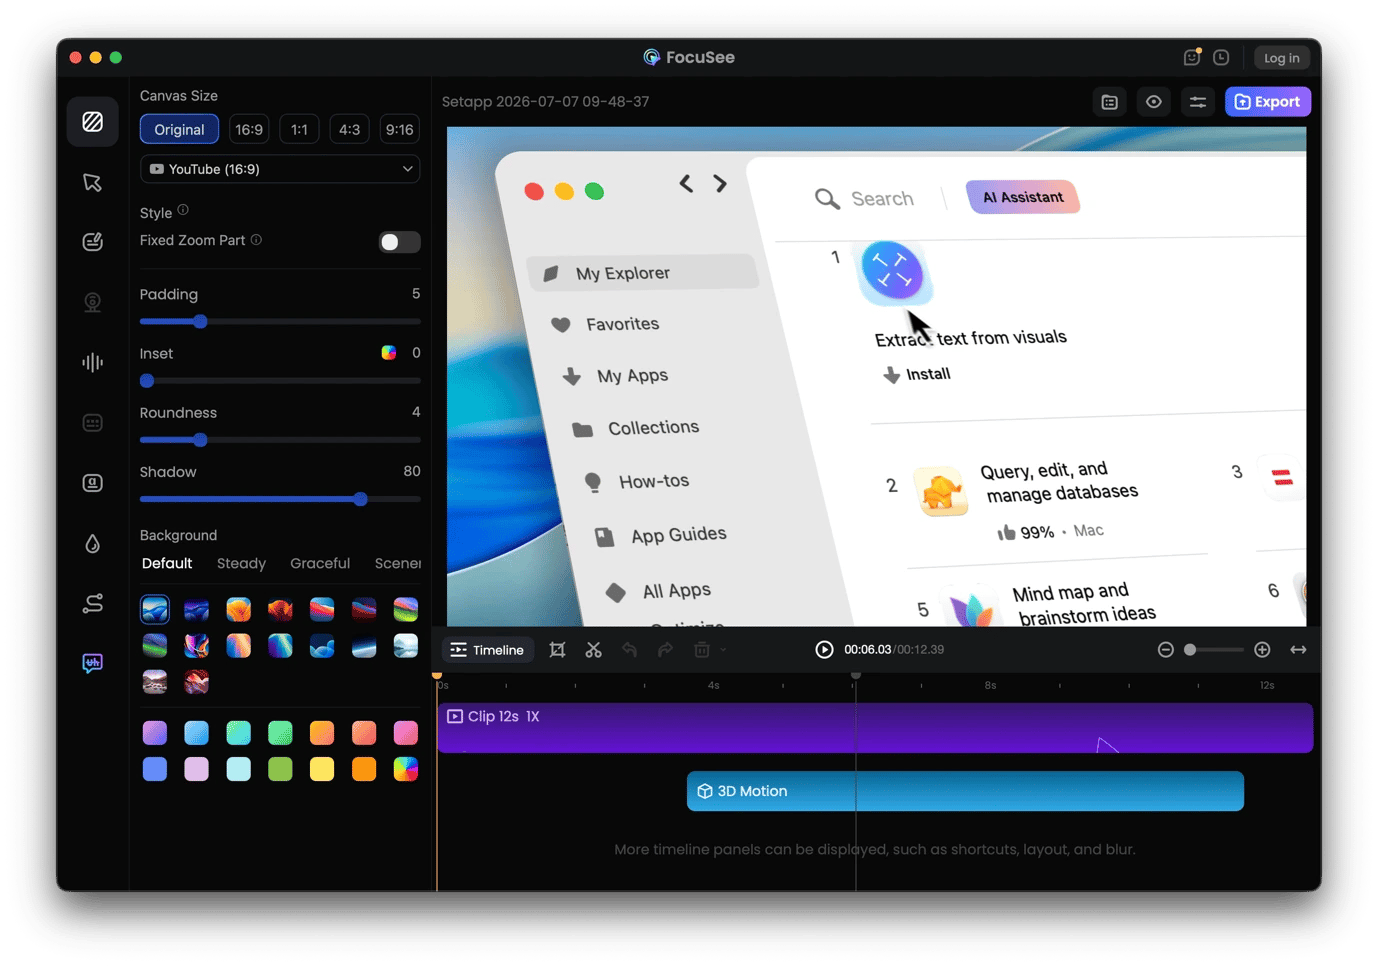Viewport: 1378px width, 966px height.
Task: Click the Export button
Action: [x=1268, y=102]
